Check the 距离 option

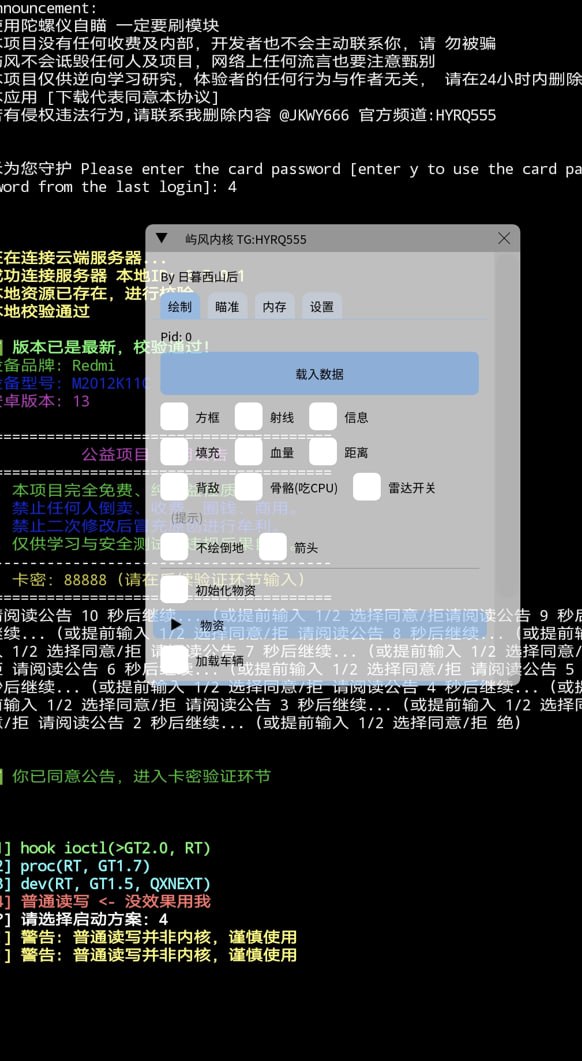[323, 452]
